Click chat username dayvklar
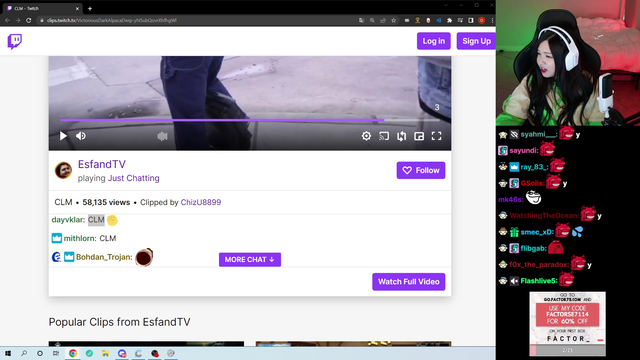Viewport: 640px width, 360px height. pyautogui.click(x=68, y=220)
